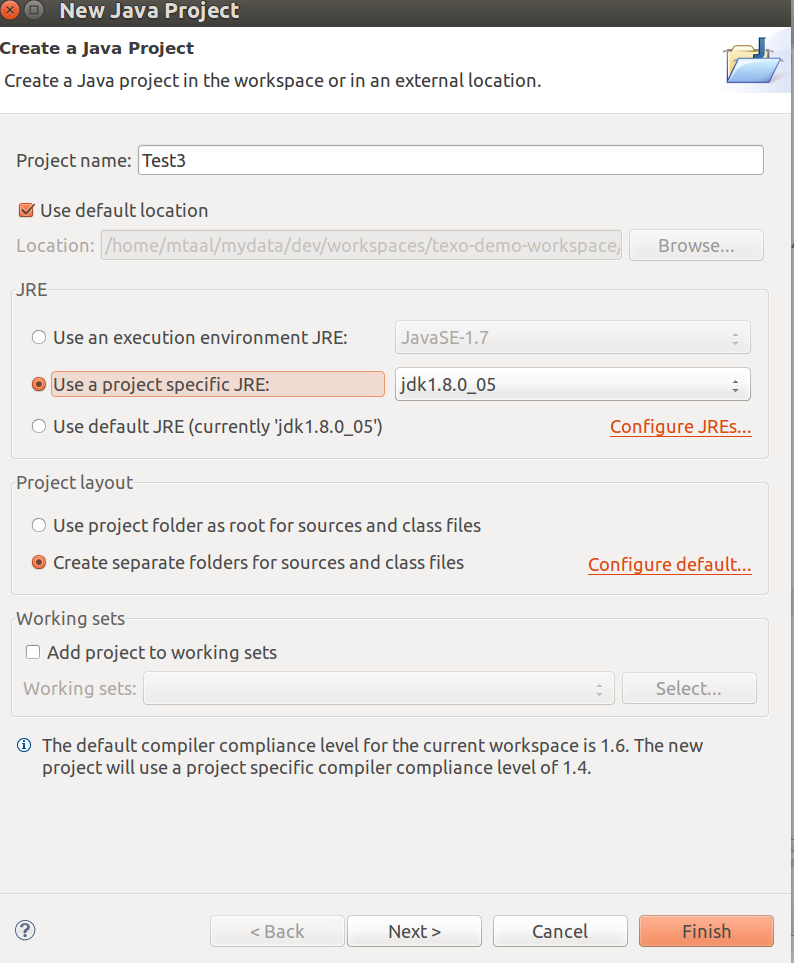Viewport: 794px width, 963px height.
Task: Click the help question mark icon
Action: pyautogui.click(x=25, y=930)
